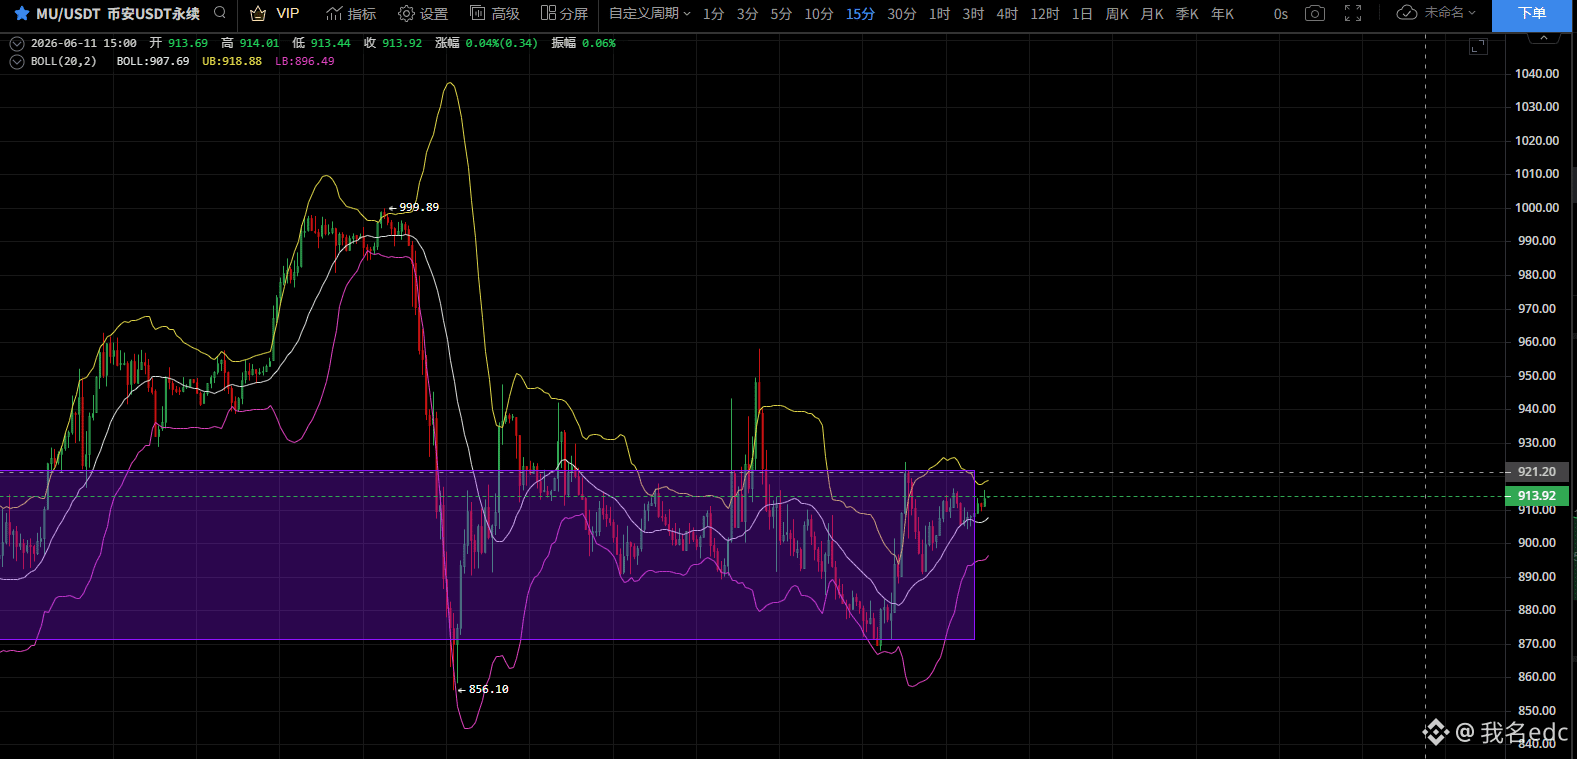The image size is (1577, 759).
Task: Maximize the chart pane with expand icon
Action: tap(1479, 46)
